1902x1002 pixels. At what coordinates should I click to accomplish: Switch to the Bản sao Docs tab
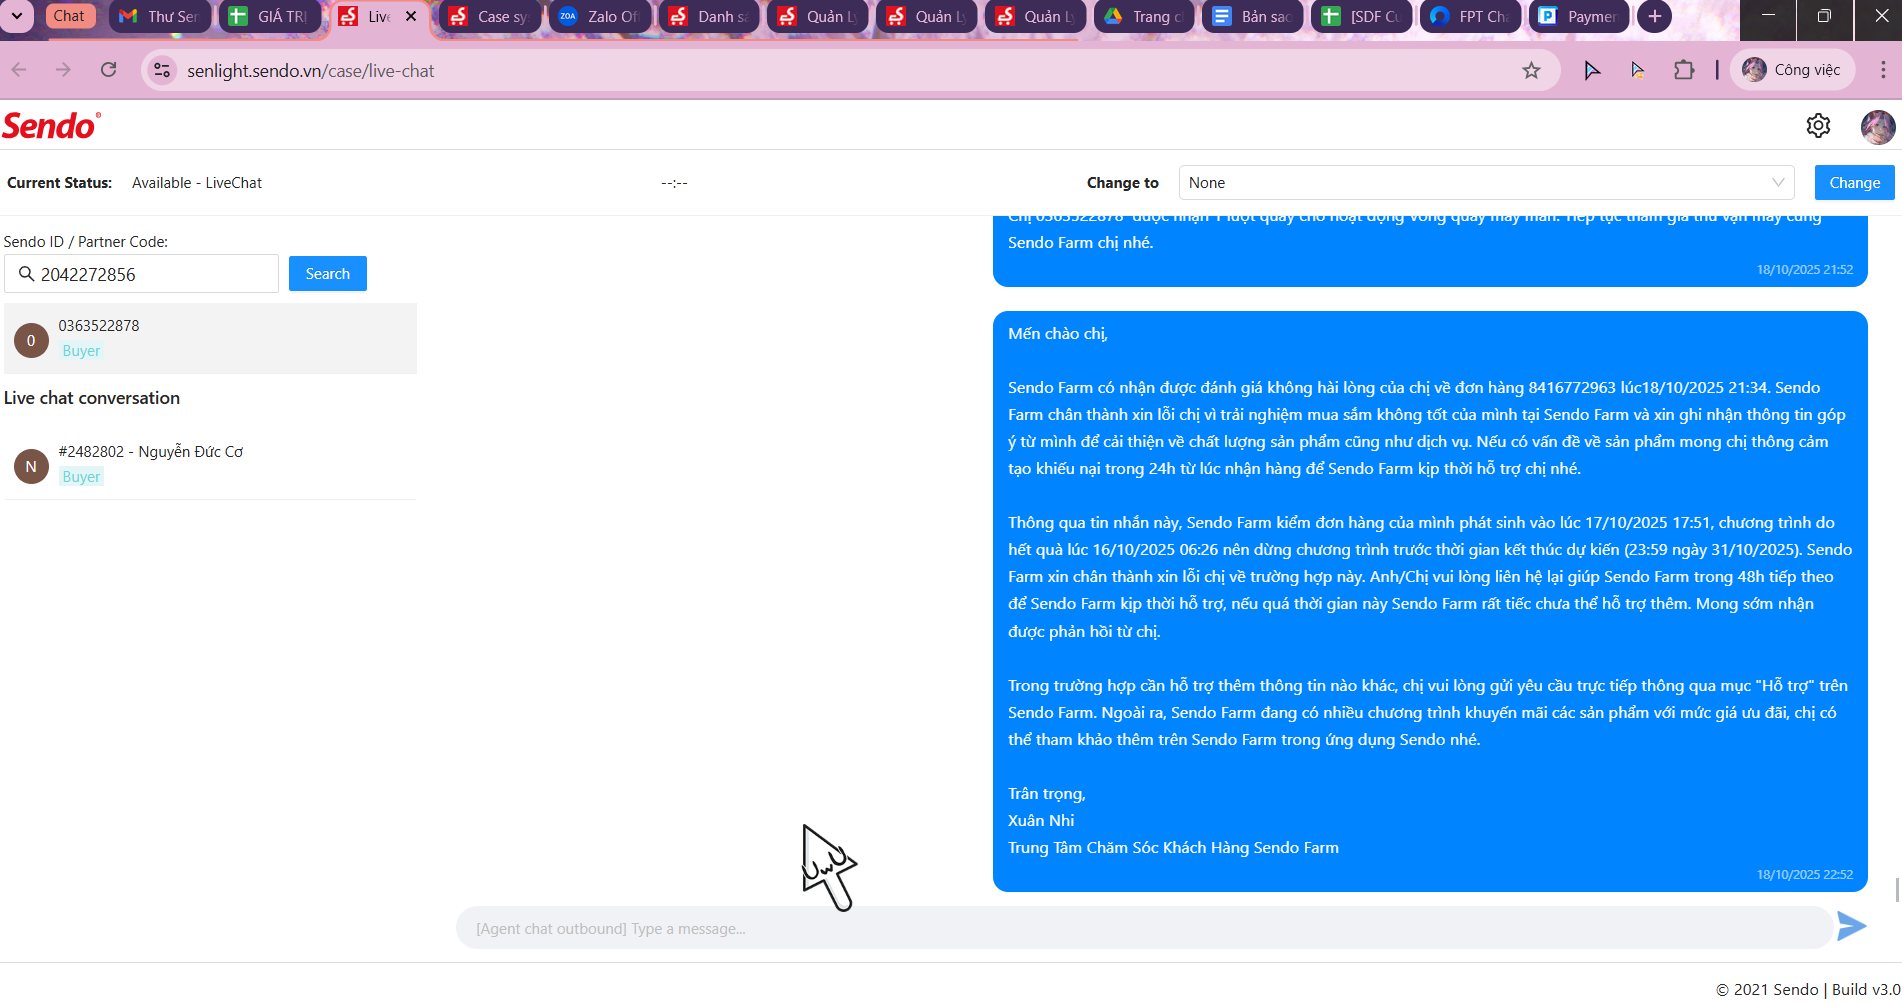[x=1254, y=16]
